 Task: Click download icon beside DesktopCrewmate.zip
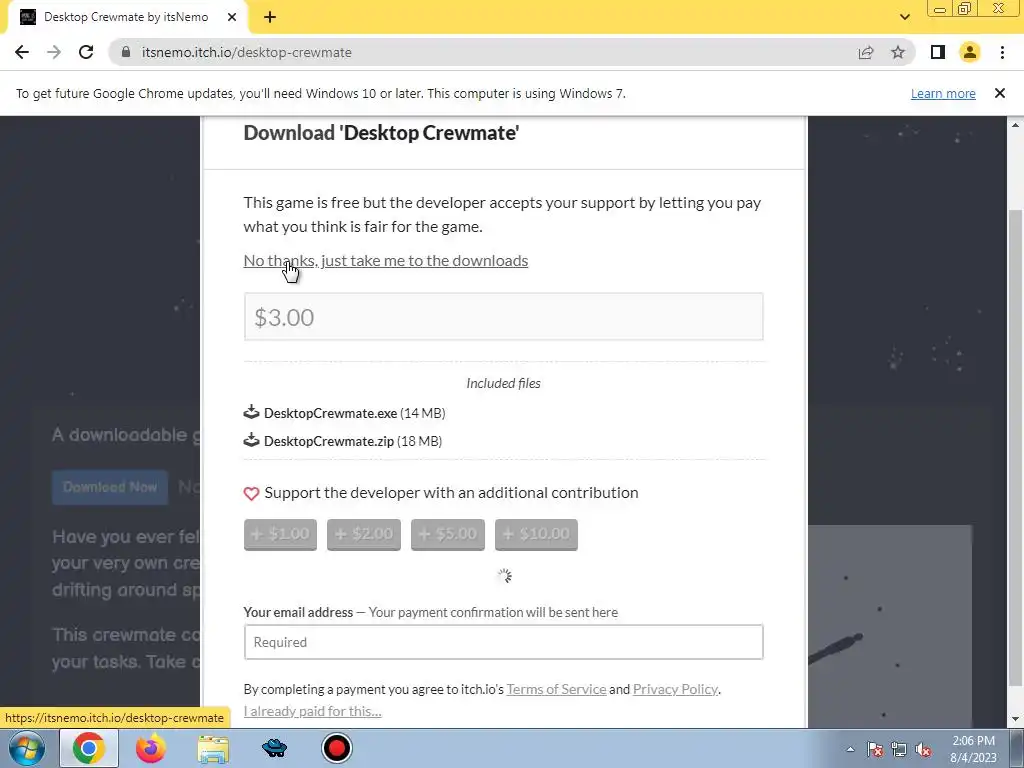pos(251,440)
